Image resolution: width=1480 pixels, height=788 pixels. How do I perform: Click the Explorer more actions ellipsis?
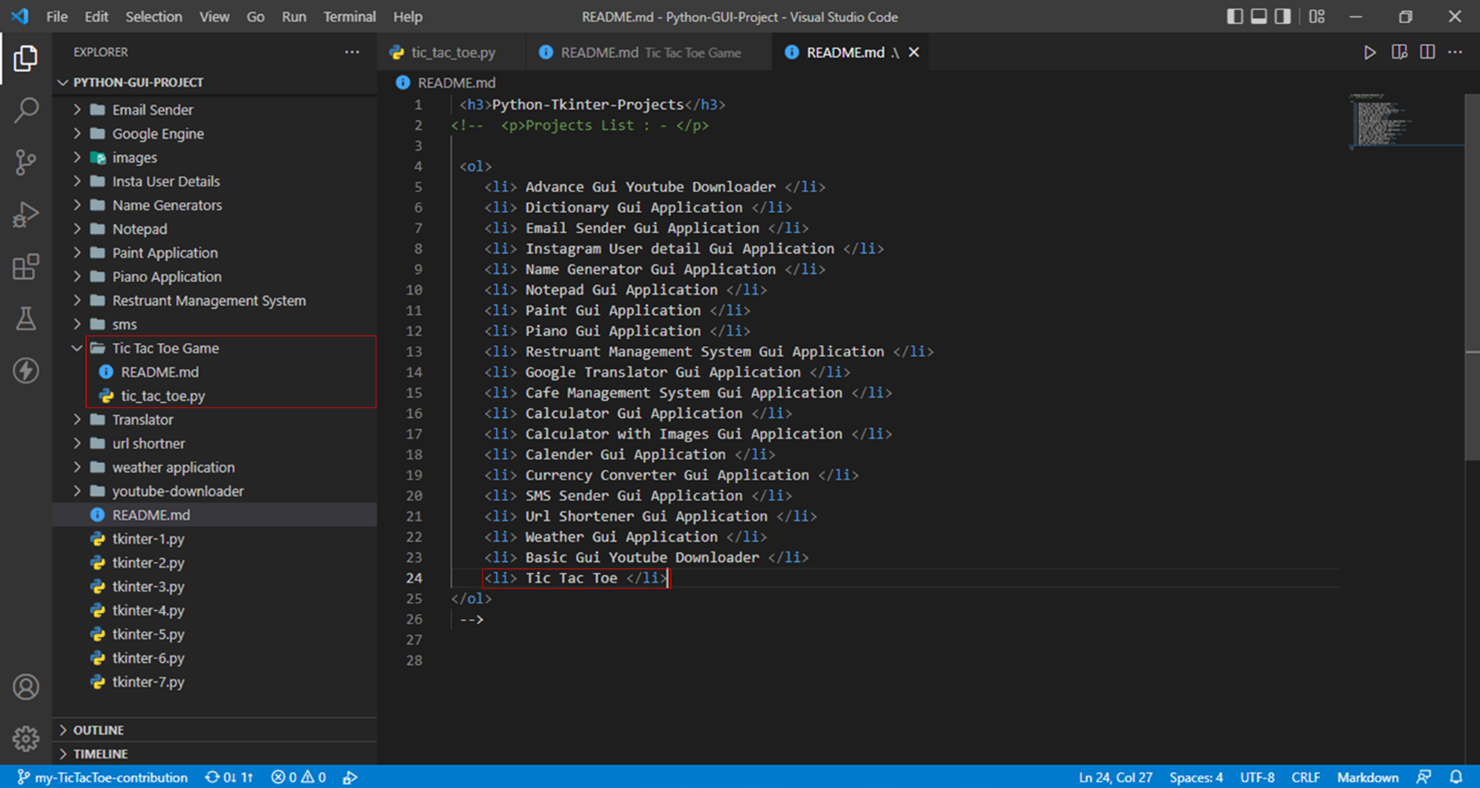[x=352, y=52]
